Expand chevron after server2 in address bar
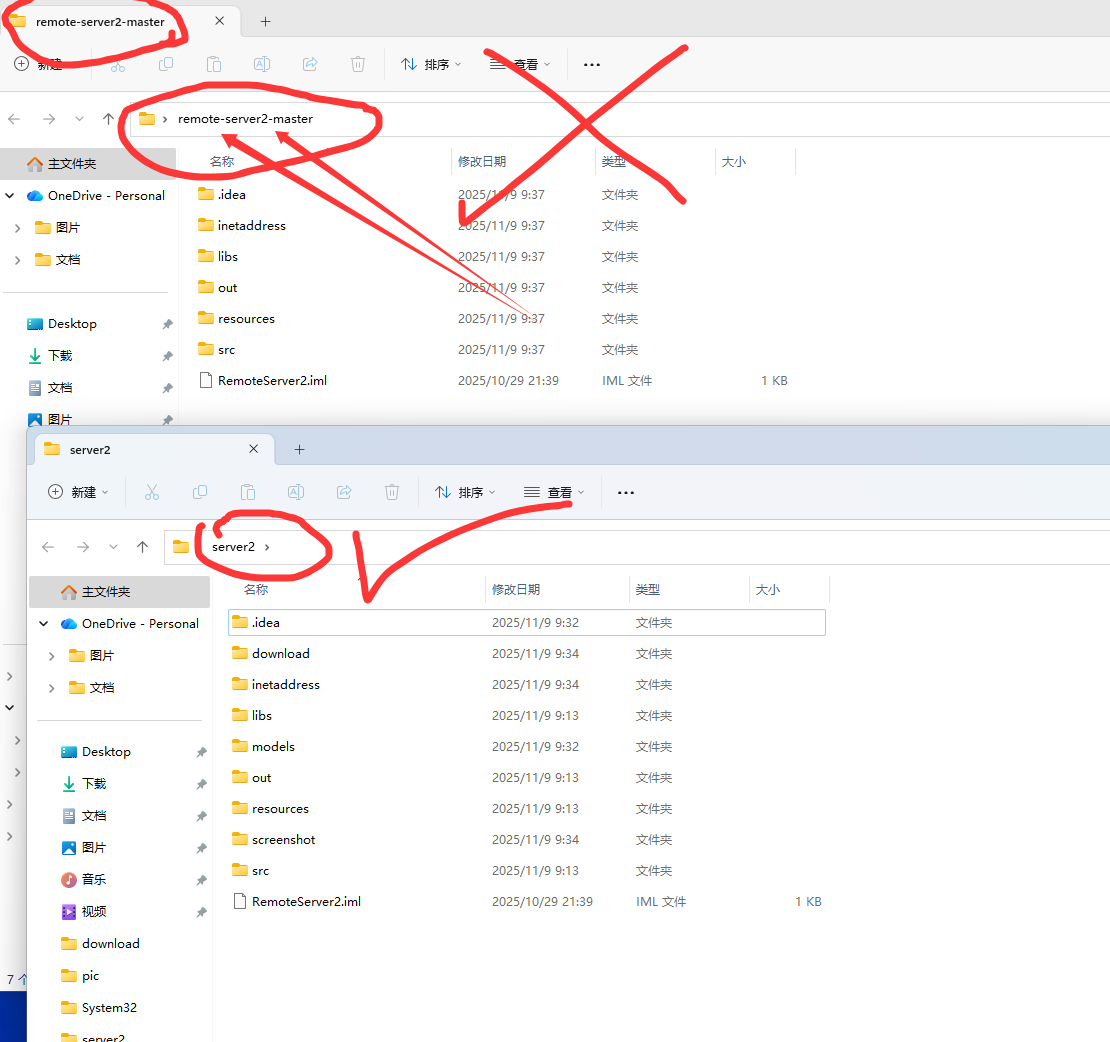This screenshot has width=1110, height=1042. pyautogui.click(x=267, y=547)
